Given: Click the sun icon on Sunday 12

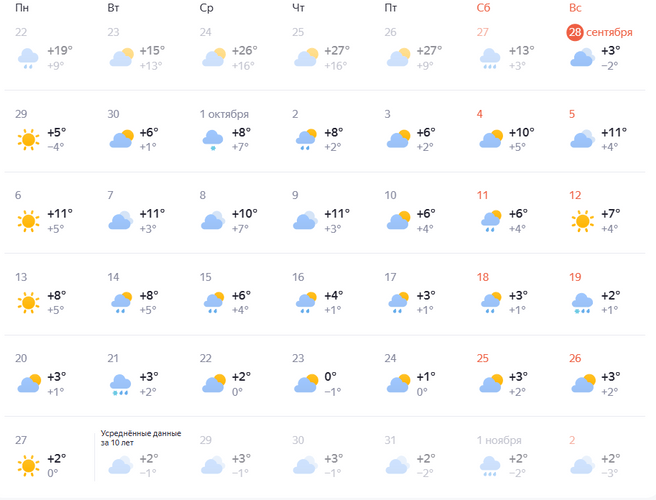Looking at the screenshot, I should coord(580,221).
